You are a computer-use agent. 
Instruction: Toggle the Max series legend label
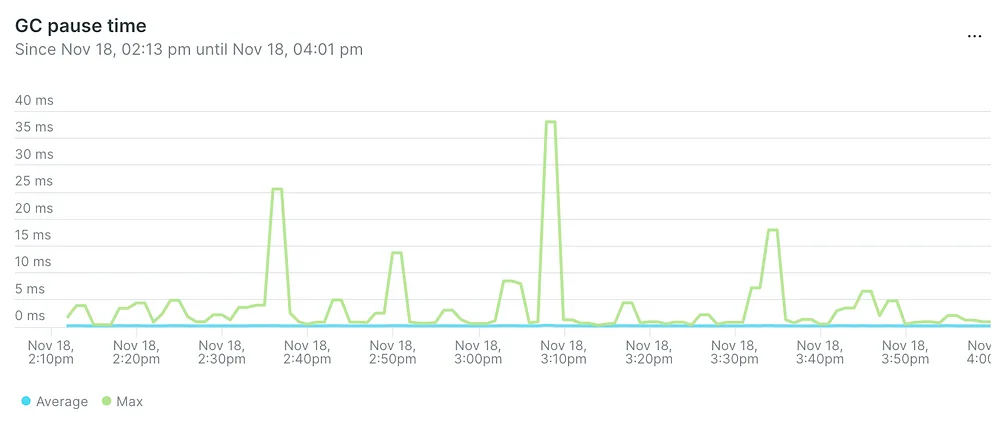[130, 402]
